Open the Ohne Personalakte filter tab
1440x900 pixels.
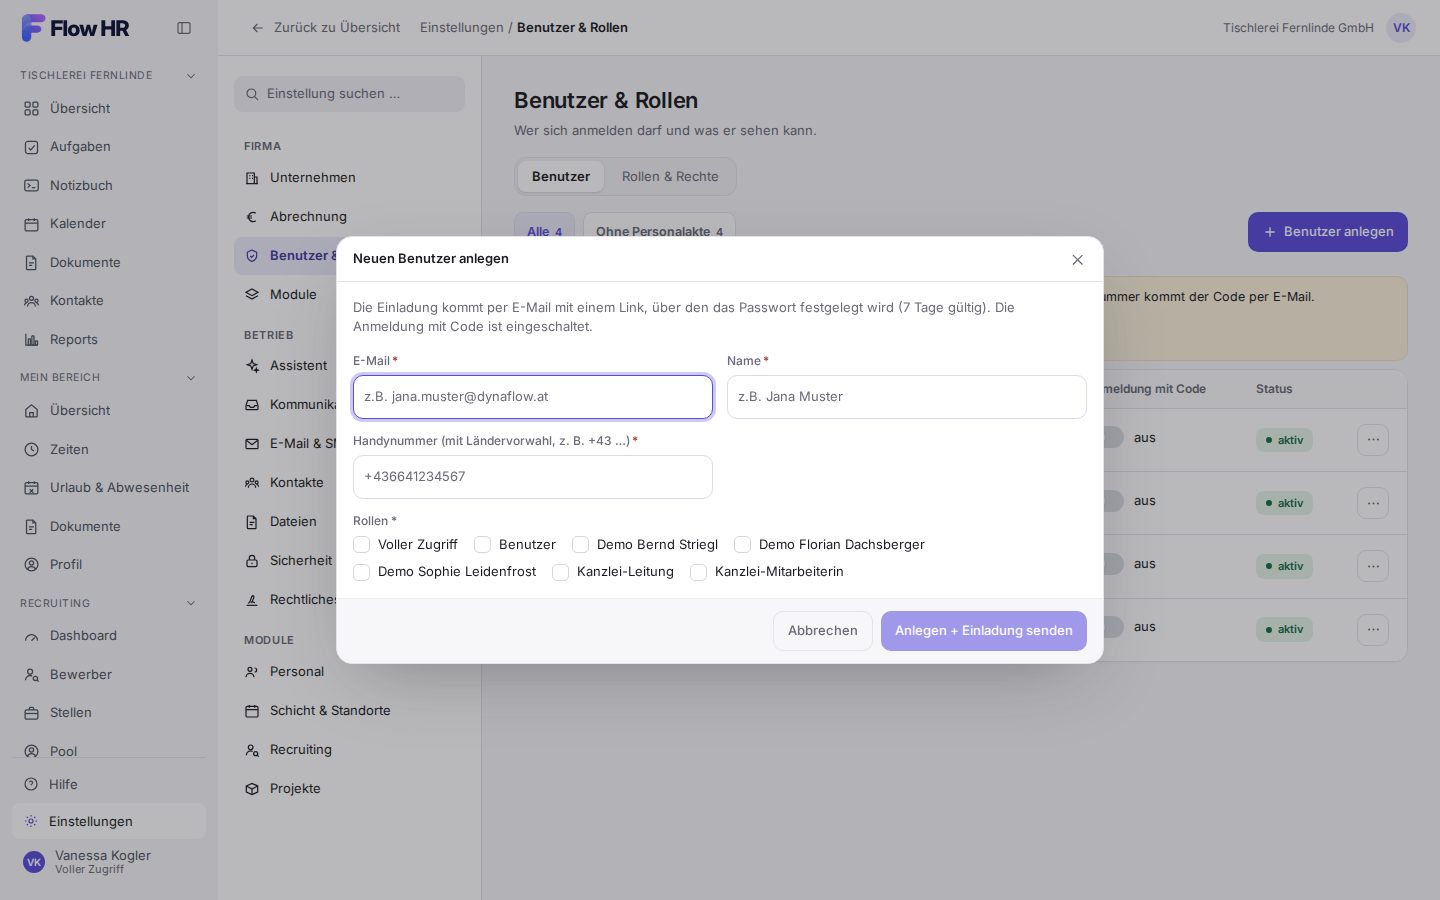(659, 232)
